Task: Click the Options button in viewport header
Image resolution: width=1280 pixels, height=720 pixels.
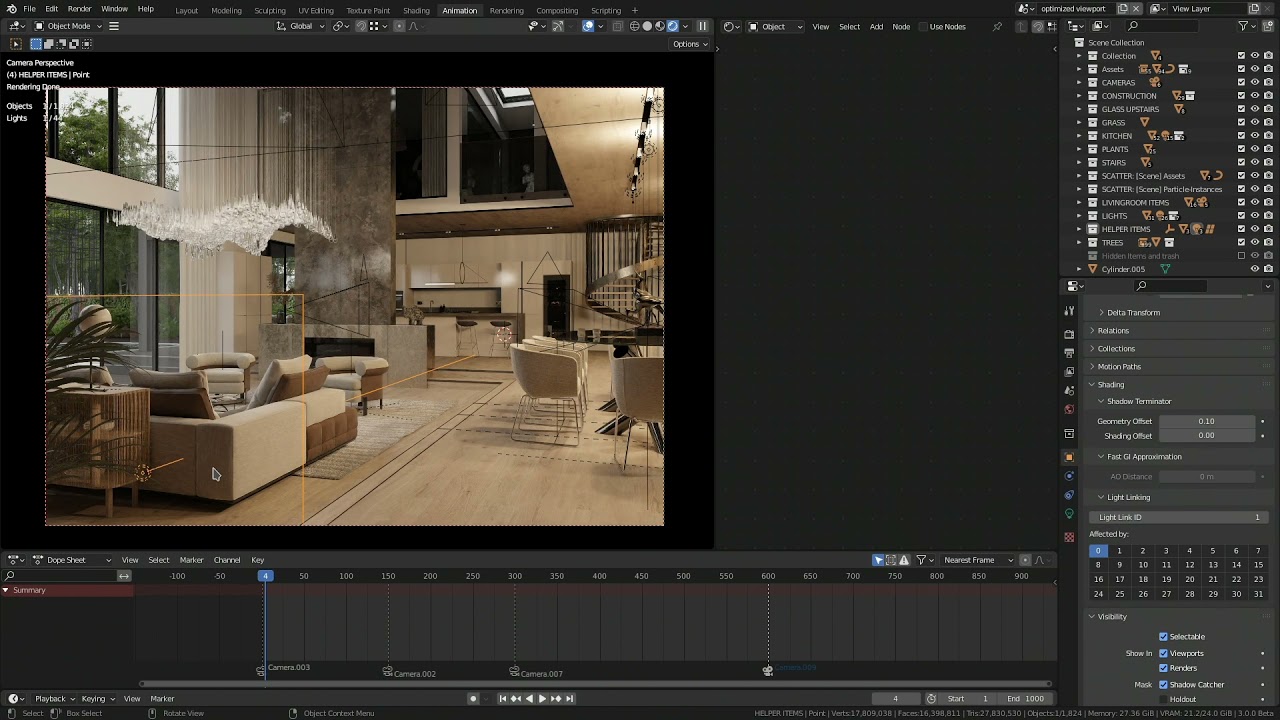Action: pos(689,44)
